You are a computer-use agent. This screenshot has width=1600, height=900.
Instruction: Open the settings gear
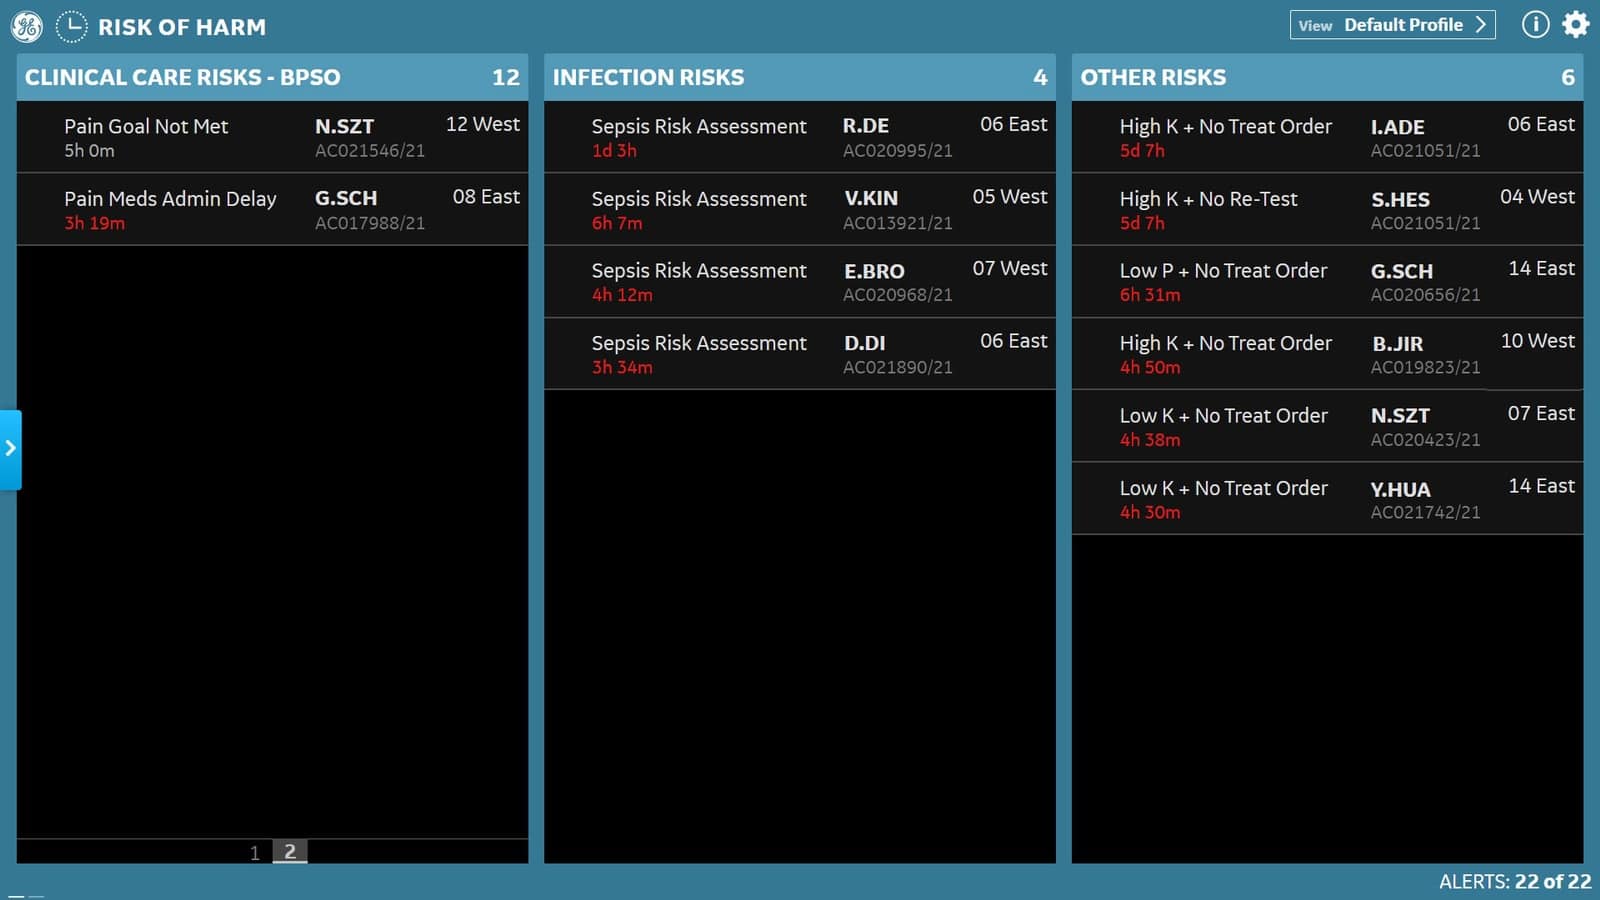1576,24
